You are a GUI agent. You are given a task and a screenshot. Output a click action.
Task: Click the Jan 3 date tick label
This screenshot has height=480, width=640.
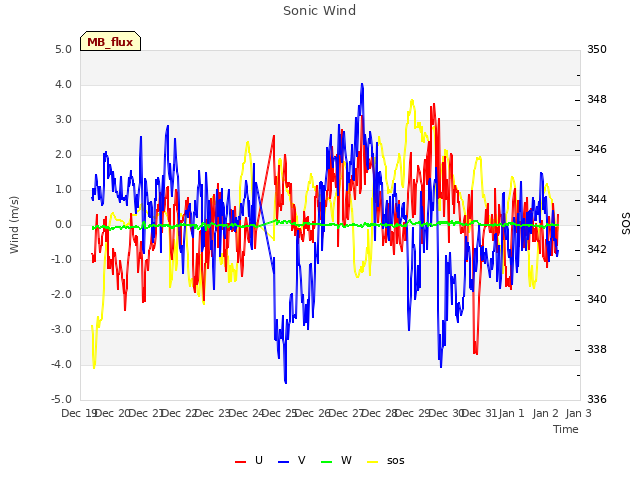tap(579, 413)
